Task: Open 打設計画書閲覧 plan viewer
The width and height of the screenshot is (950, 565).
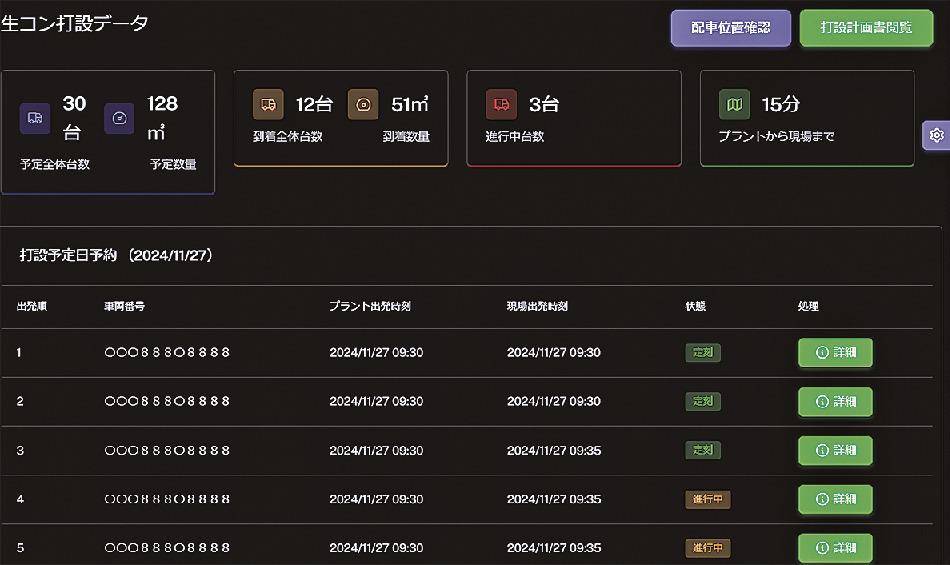Action: 866,28
